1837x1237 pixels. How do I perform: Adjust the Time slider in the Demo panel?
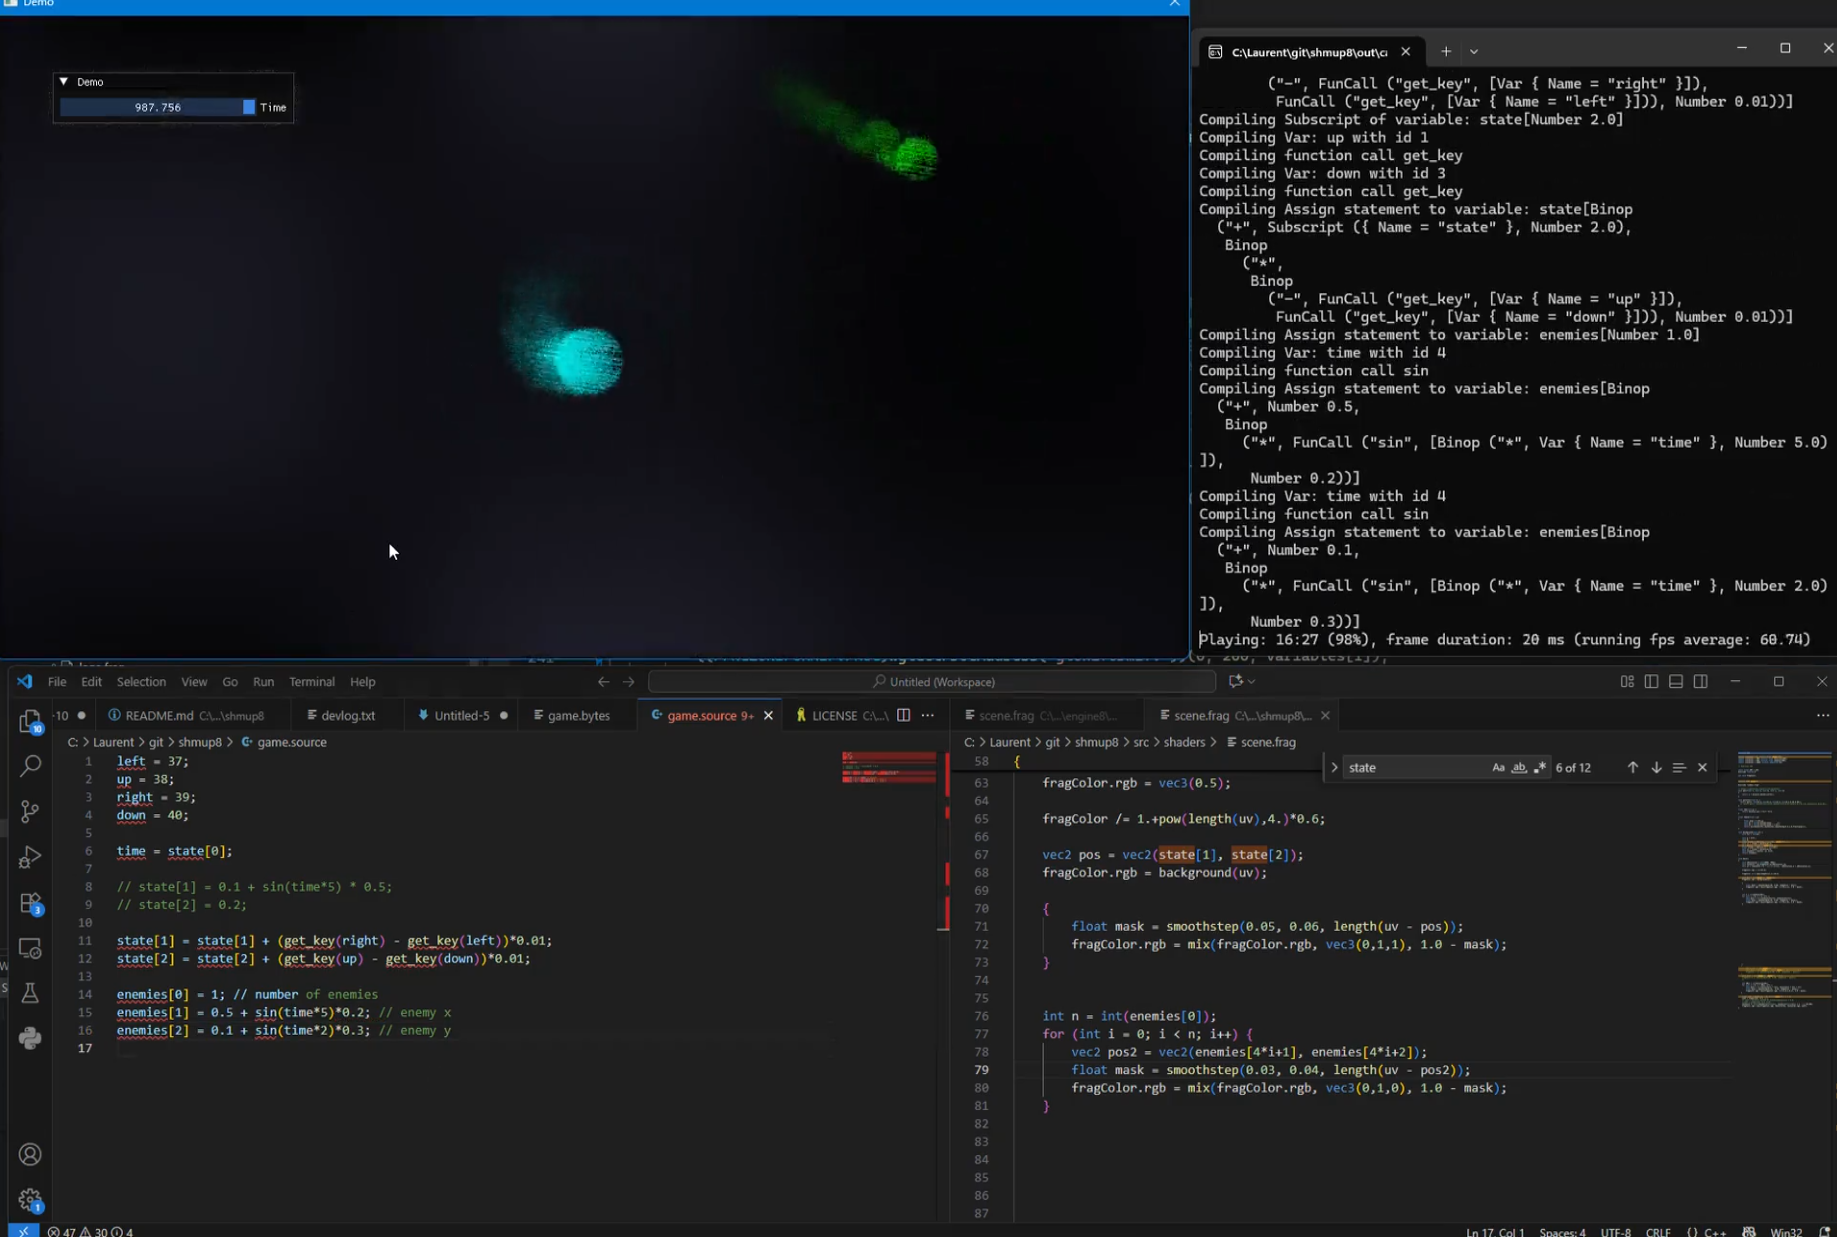coord(156,107)
